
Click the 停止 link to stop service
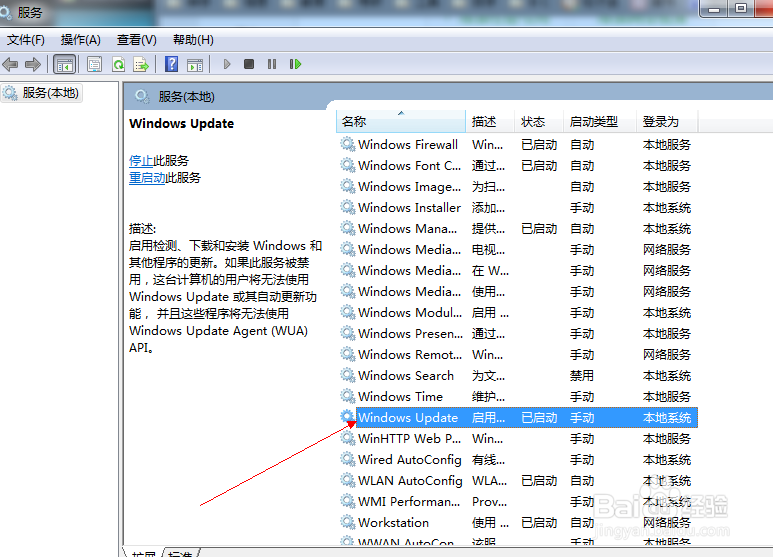click(141, 161)
